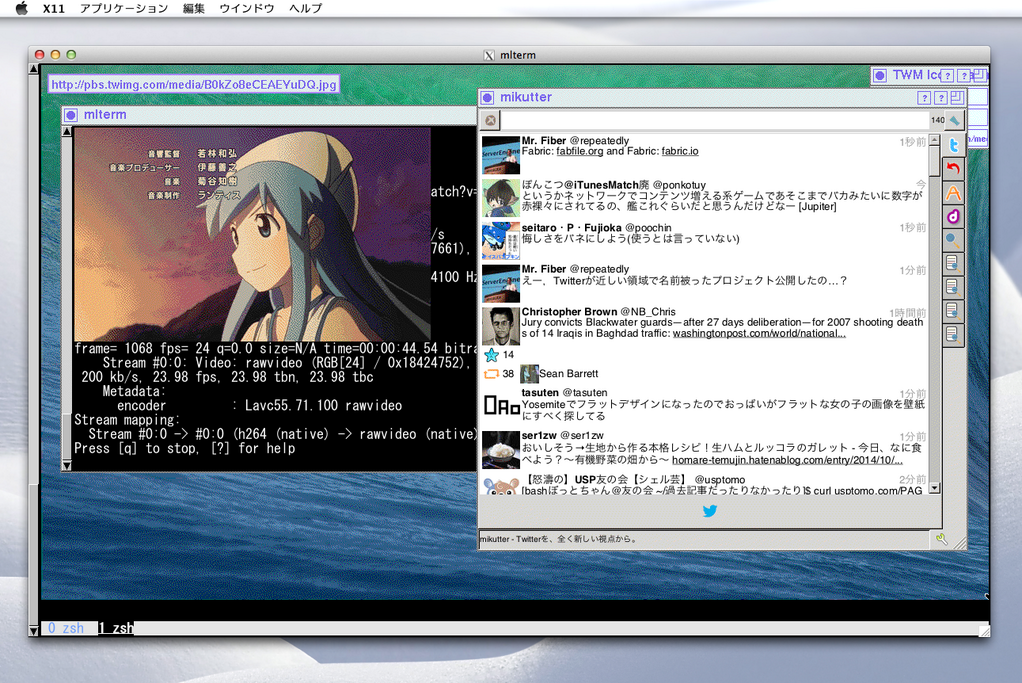Click the 'Press [q] to stop' terminal line
The image size is (1022, 683).
click(184, 448)
